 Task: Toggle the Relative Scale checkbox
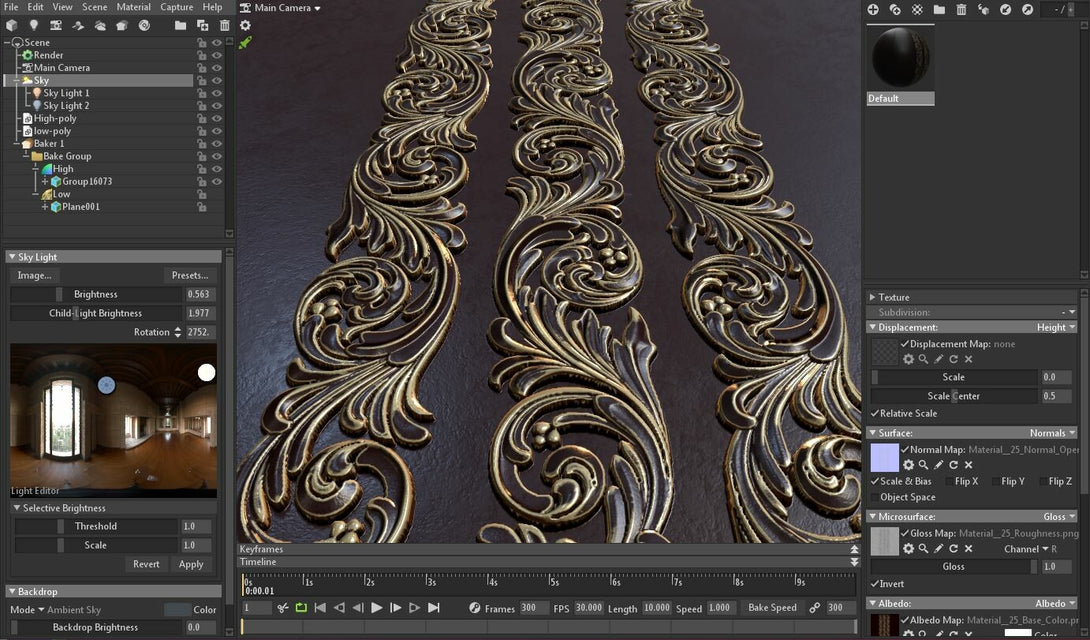pos(875,413)
